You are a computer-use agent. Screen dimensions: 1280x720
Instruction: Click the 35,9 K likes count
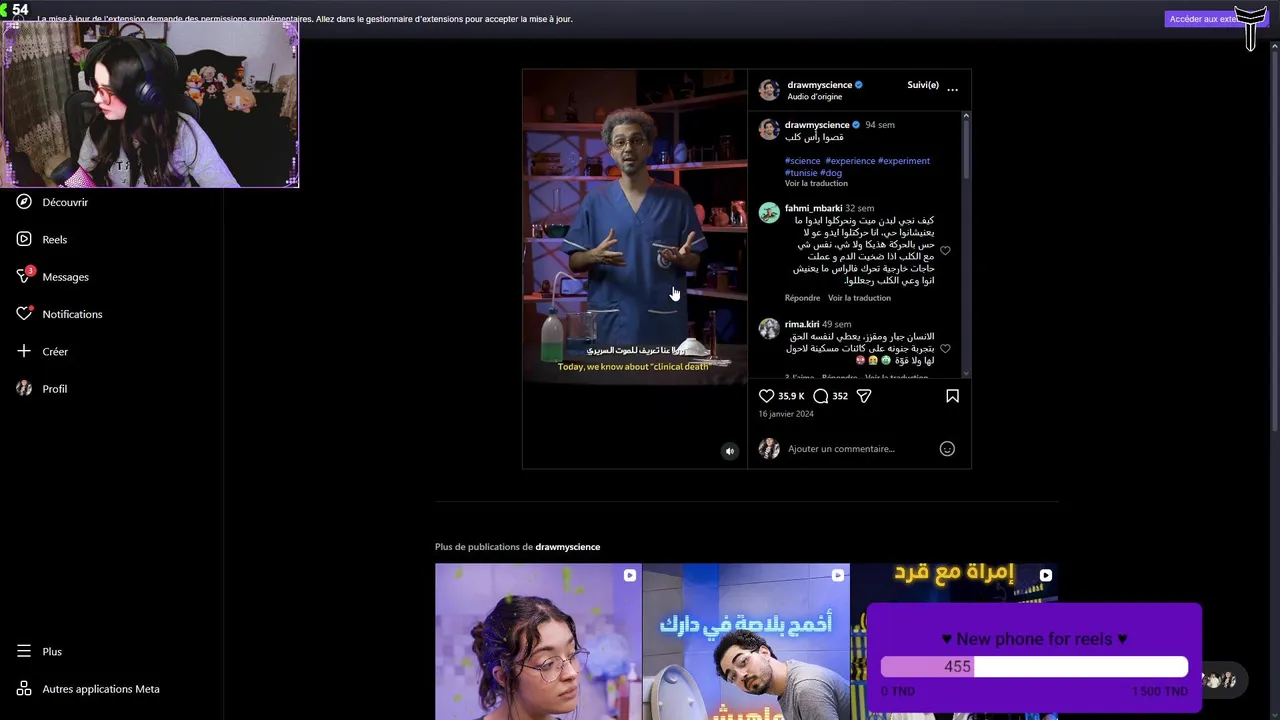[x=791, y=396]
